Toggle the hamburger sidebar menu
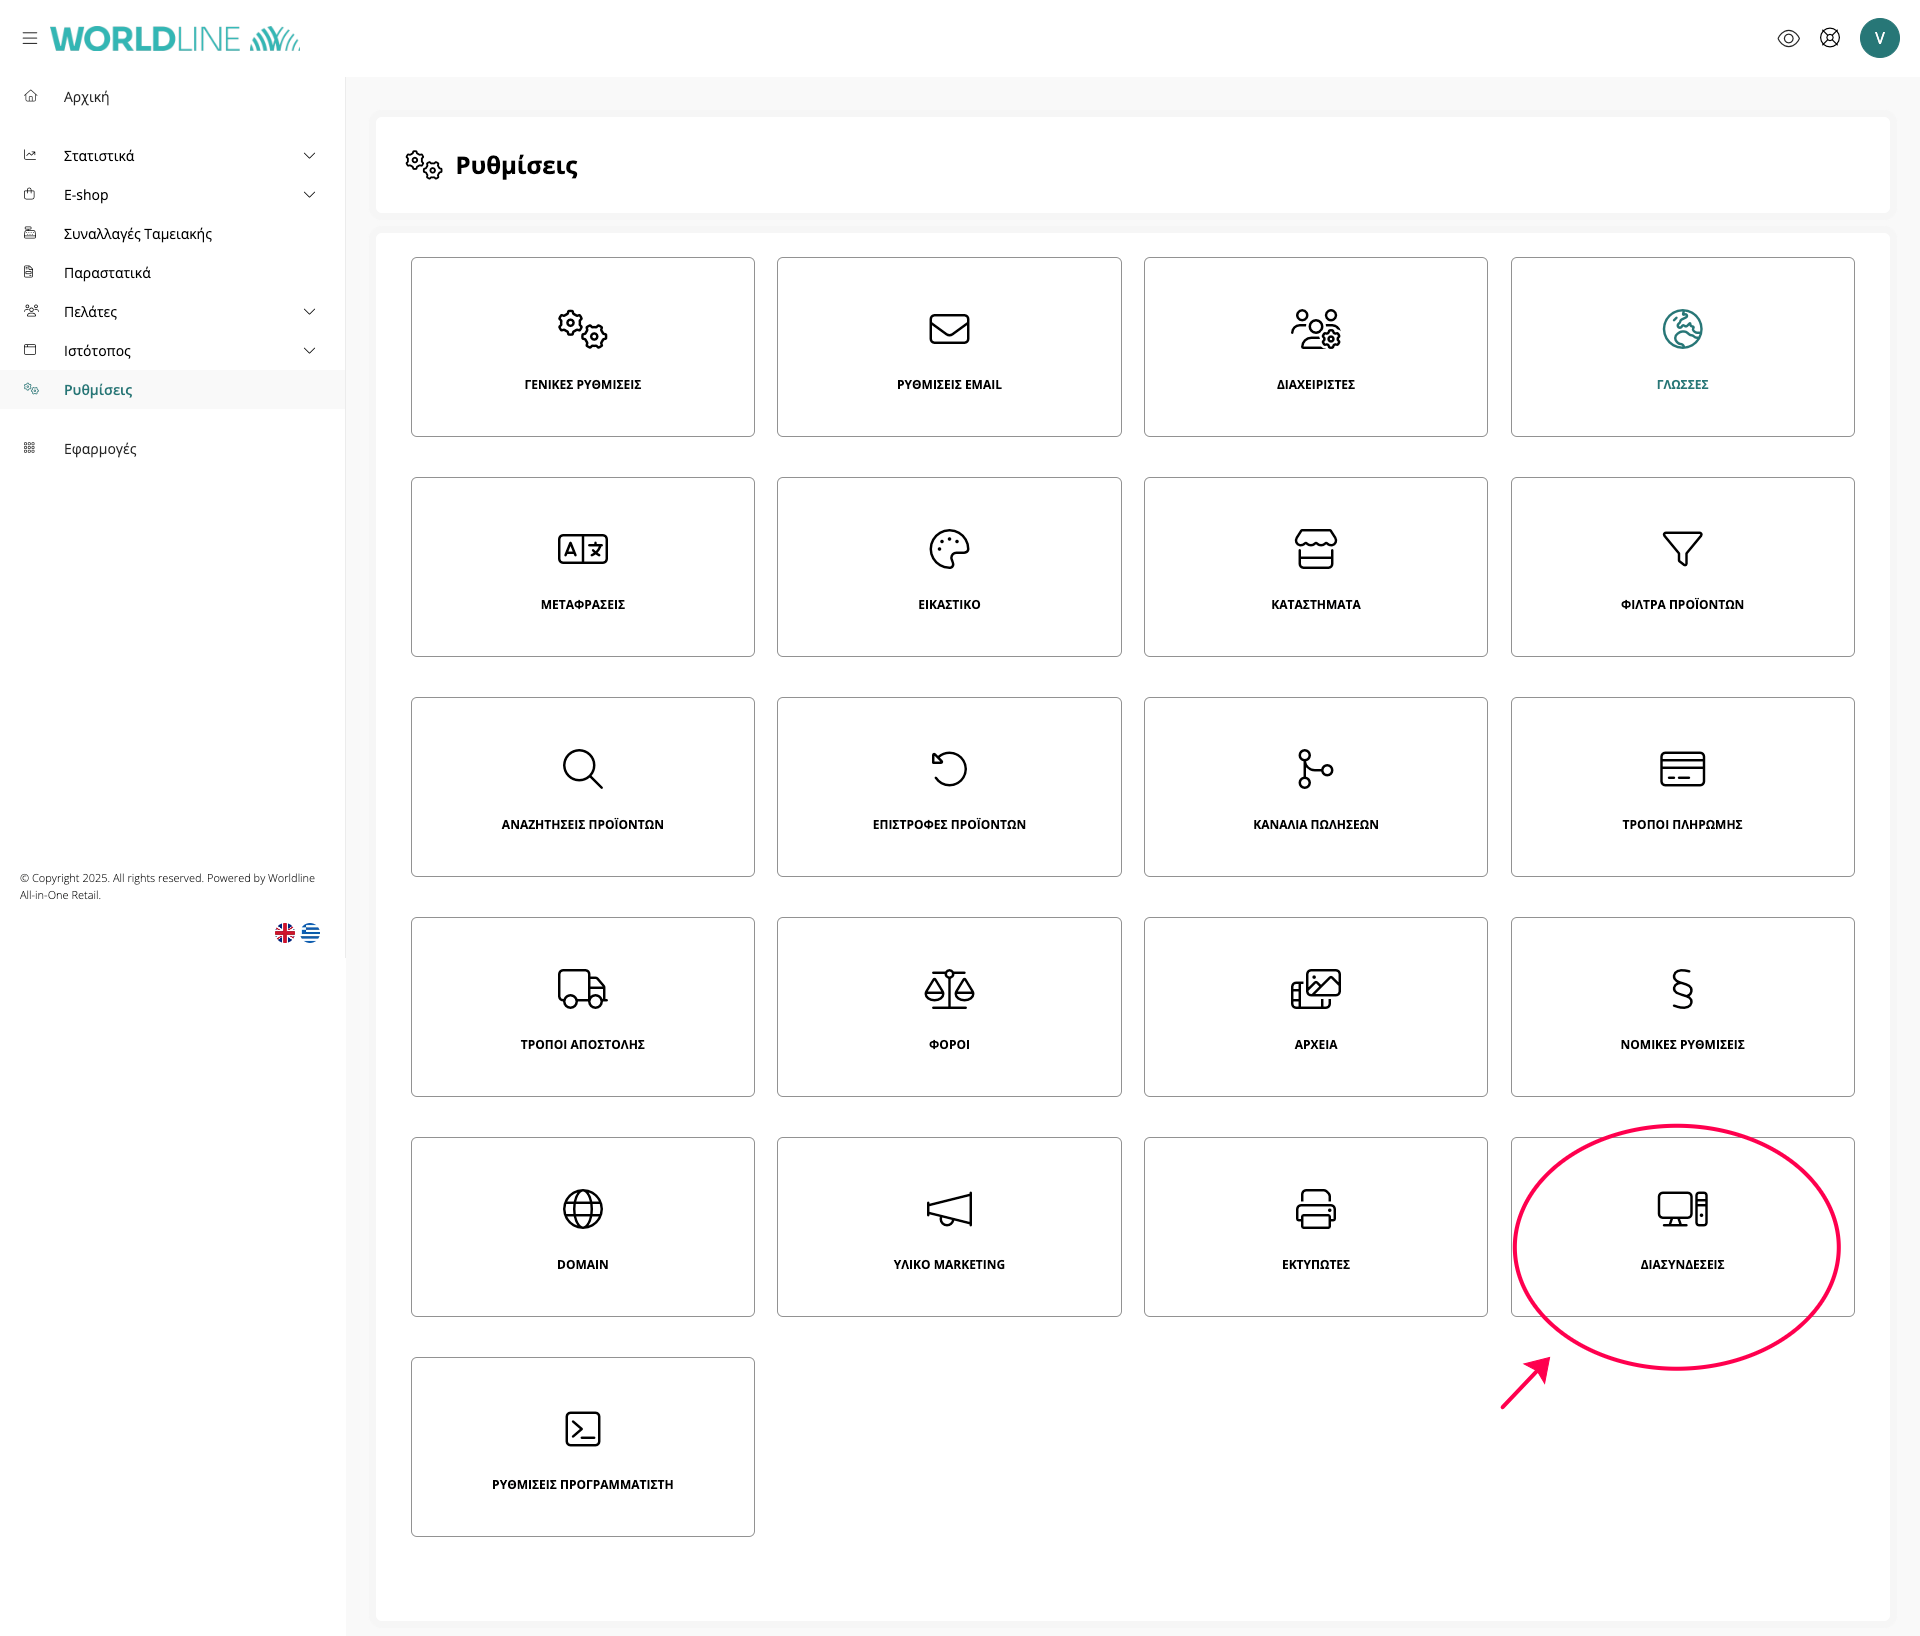 coord(30,38)
